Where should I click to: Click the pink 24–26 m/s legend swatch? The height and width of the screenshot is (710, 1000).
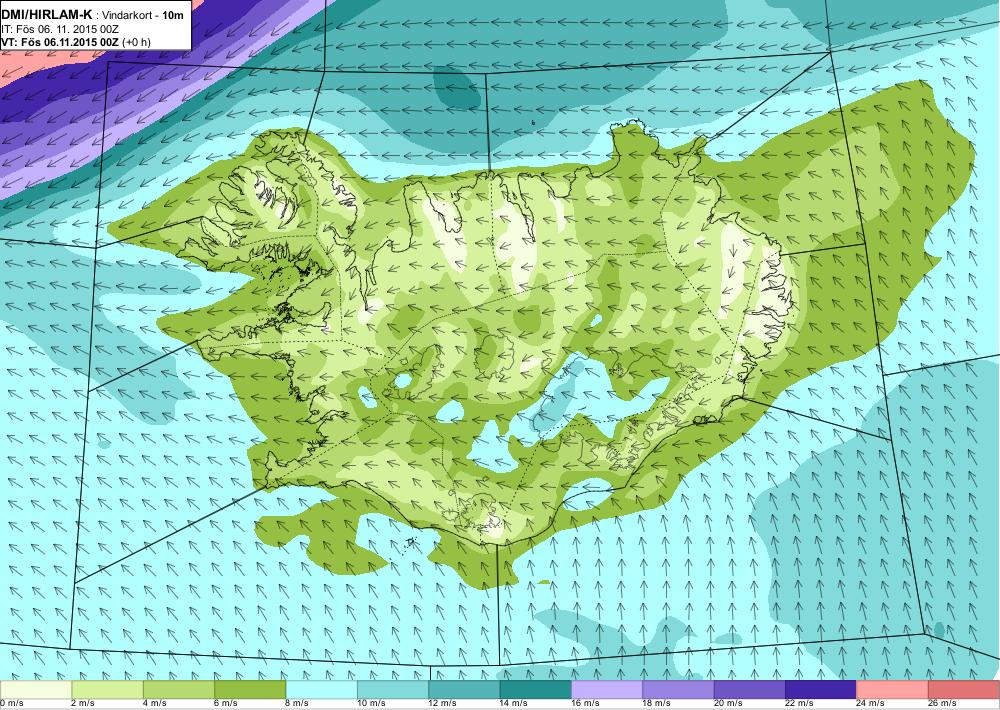(892, 689)
